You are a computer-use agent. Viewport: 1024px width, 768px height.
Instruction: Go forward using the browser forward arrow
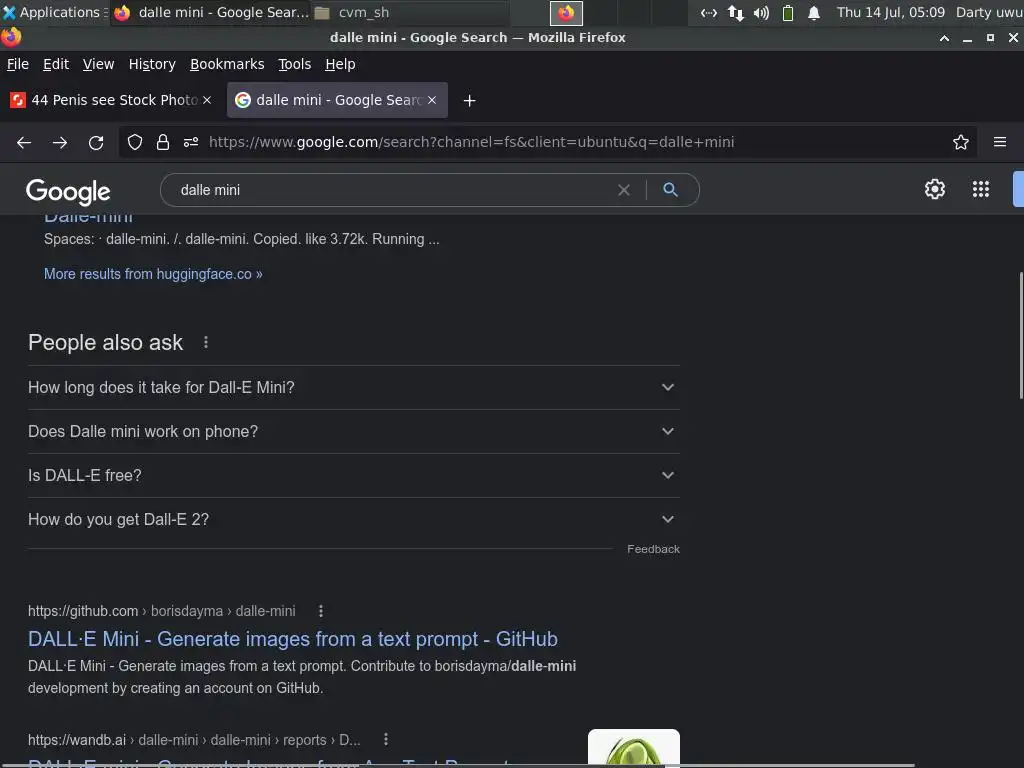point(60,142)
